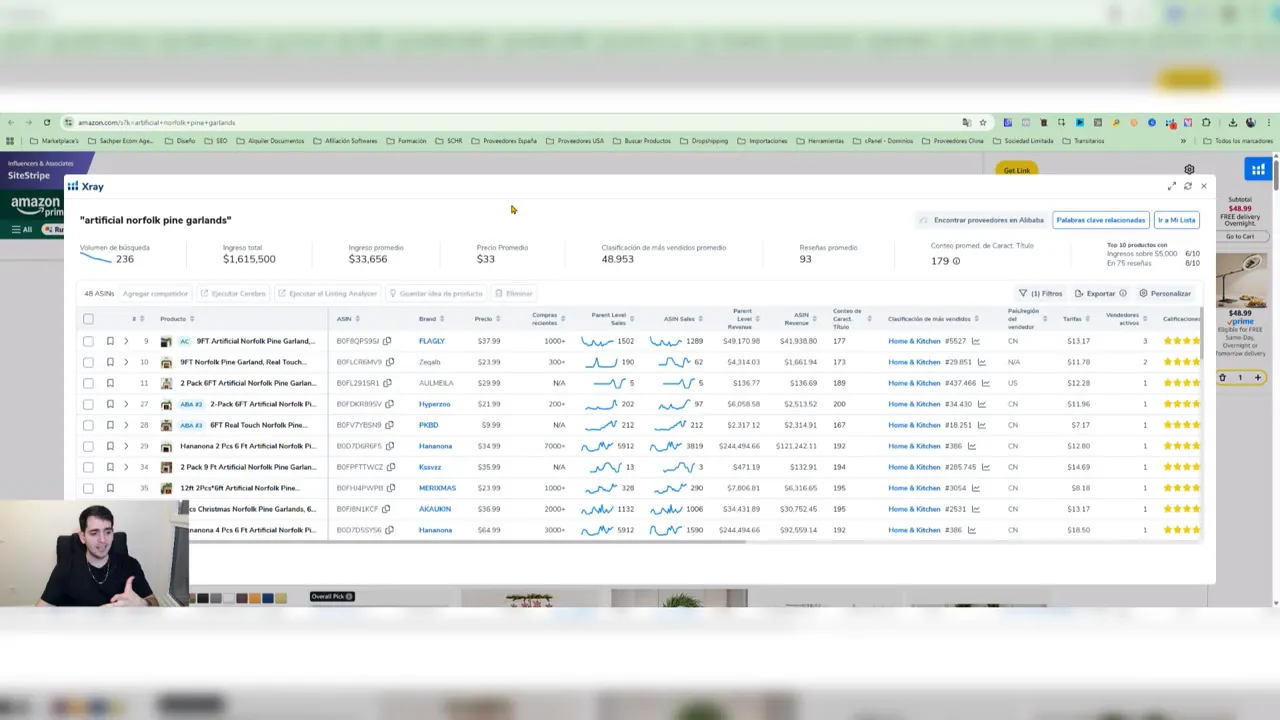Open the Filtros funnel icon
1280x720 pixels.
(1024, 293)
